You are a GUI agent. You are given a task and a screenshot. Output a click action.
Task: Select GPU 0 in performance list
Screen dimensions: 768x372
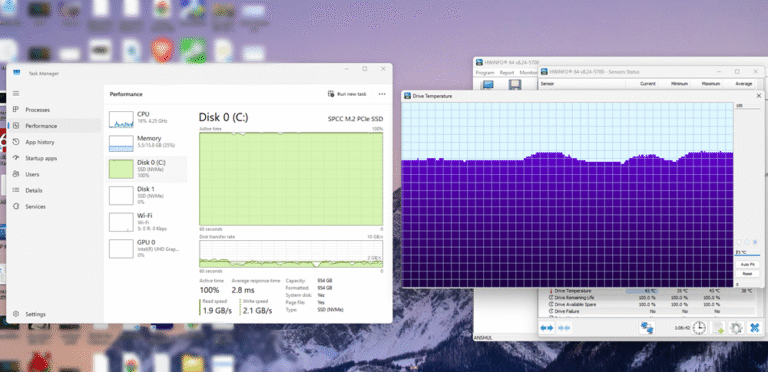pyautogui.click(x=146, y=248)
